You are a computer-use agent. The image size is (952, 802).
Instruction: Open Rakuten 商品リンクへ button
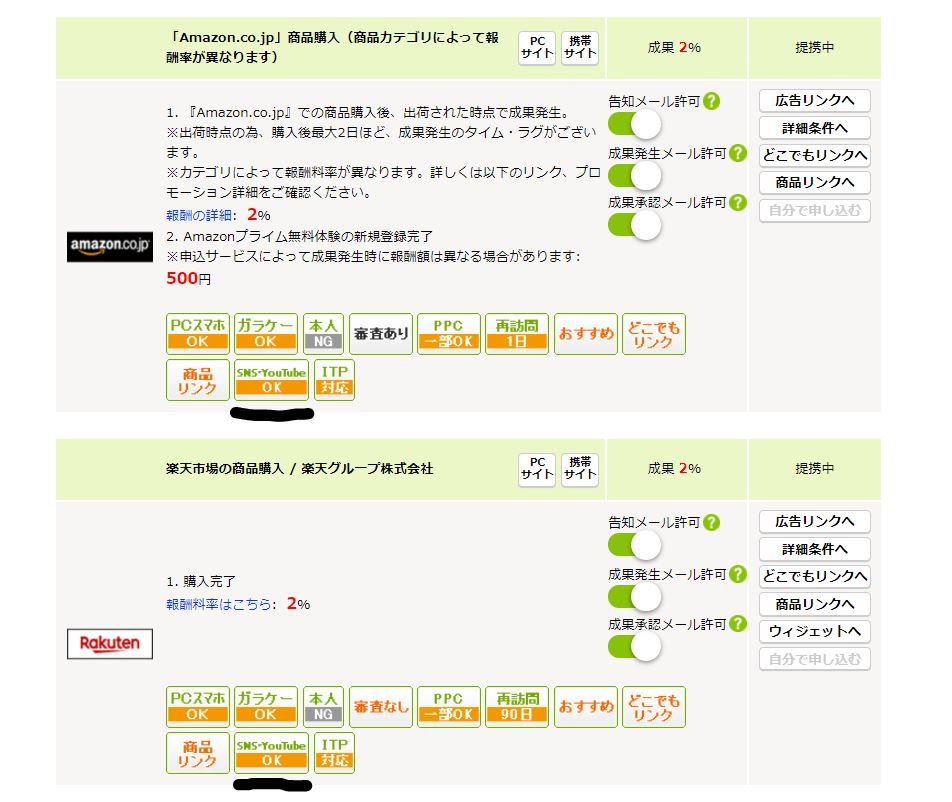[x=815, y=604]
